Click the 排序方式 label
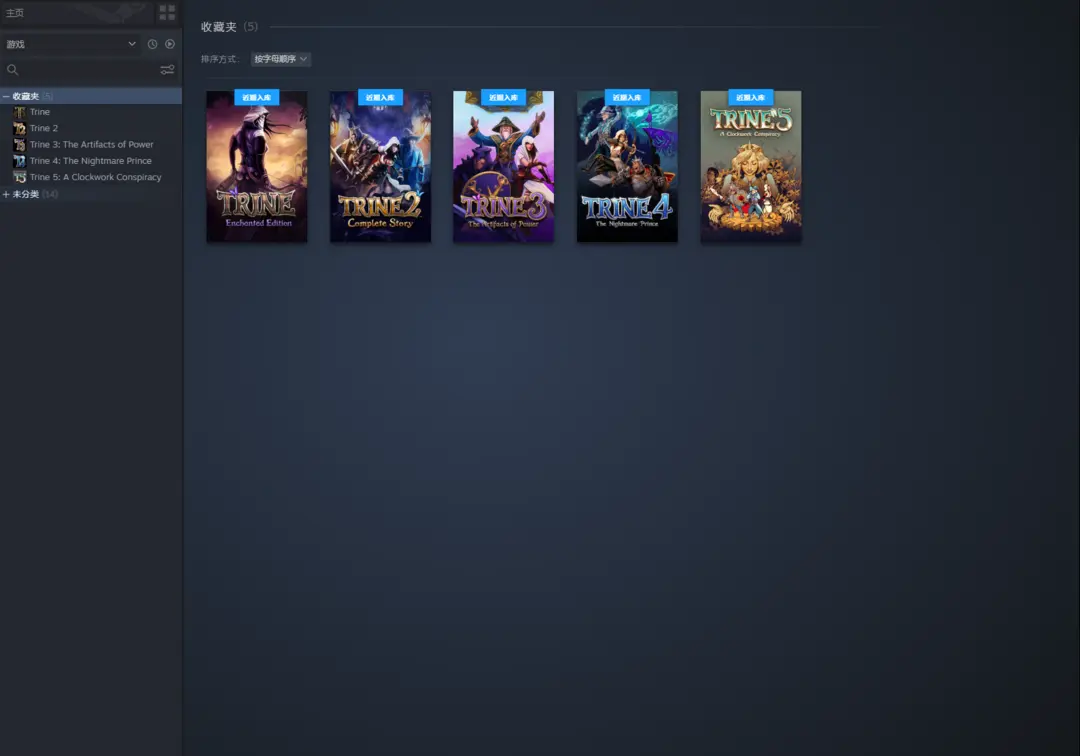 220,59
